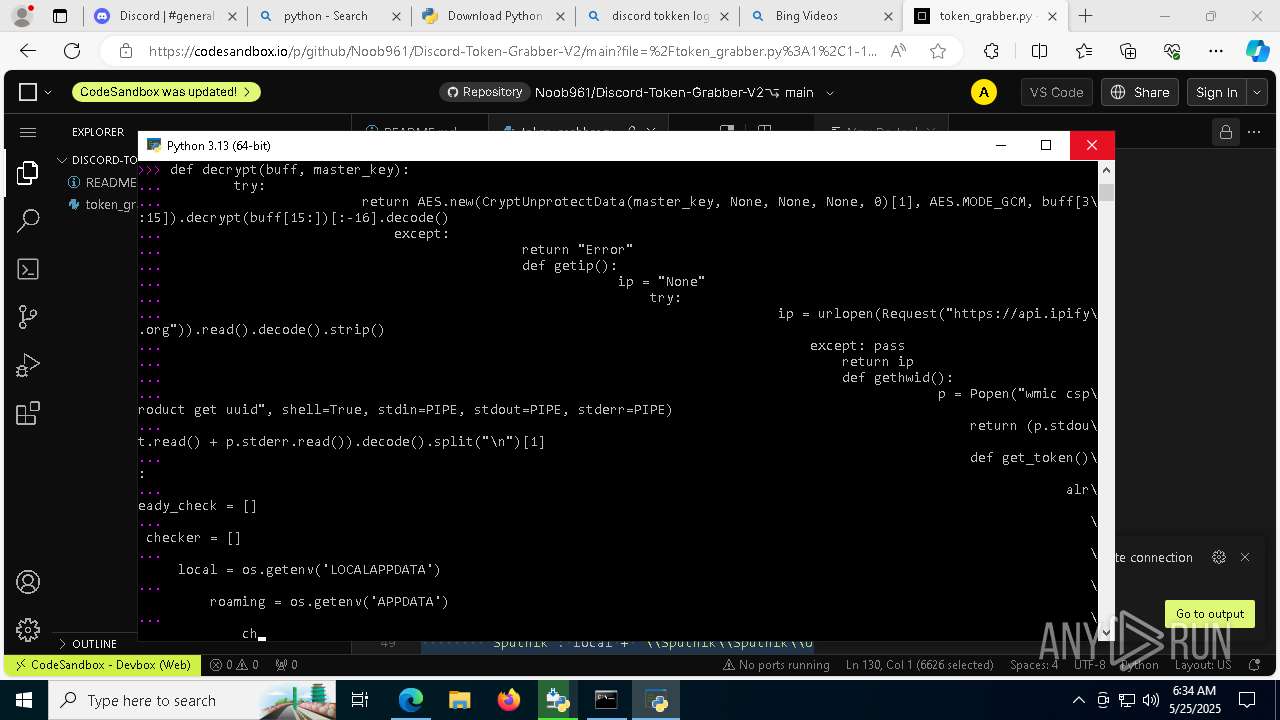Open Edge tab actions menu icon
This screenshot has height=720, width=1280.
60,16
